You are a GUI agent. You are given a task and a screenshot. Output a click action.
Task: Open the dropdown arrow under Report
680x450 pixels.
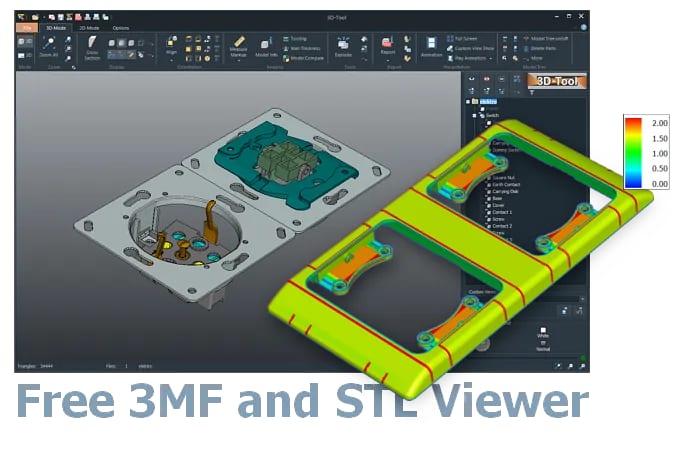(388, 60)
